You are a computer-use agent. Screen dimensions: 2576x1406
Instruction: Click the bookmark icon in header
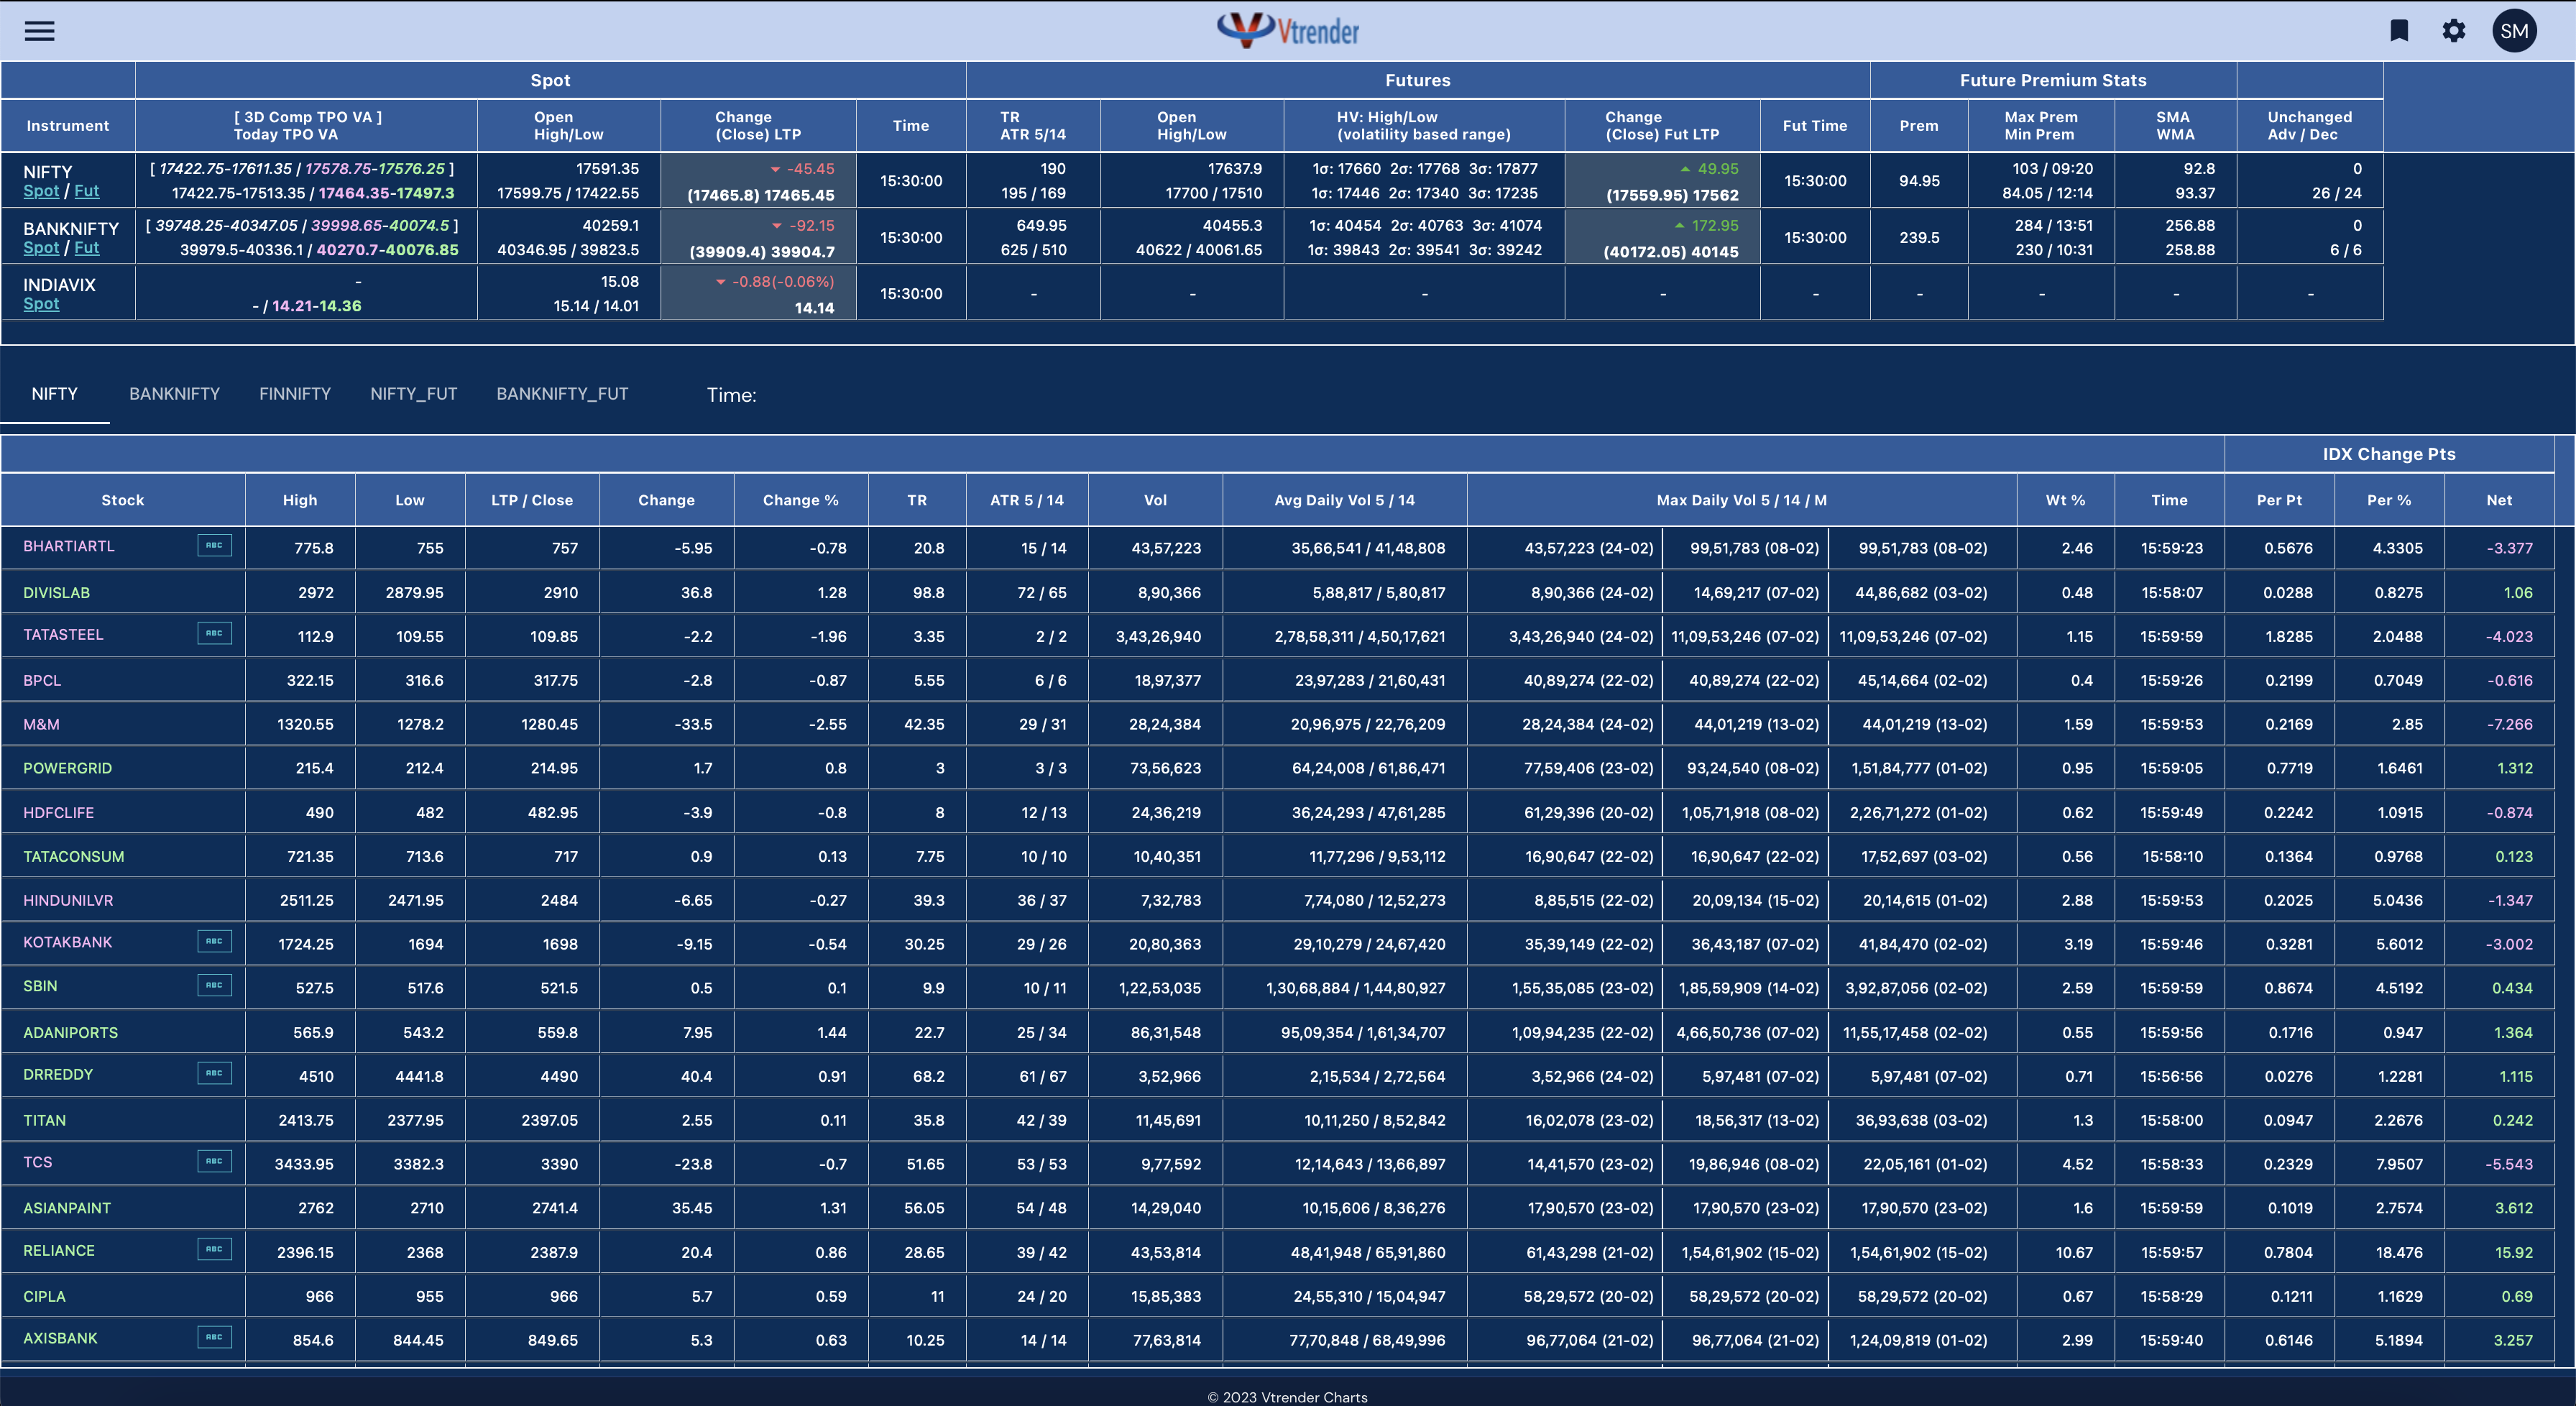pos(2399,31)
